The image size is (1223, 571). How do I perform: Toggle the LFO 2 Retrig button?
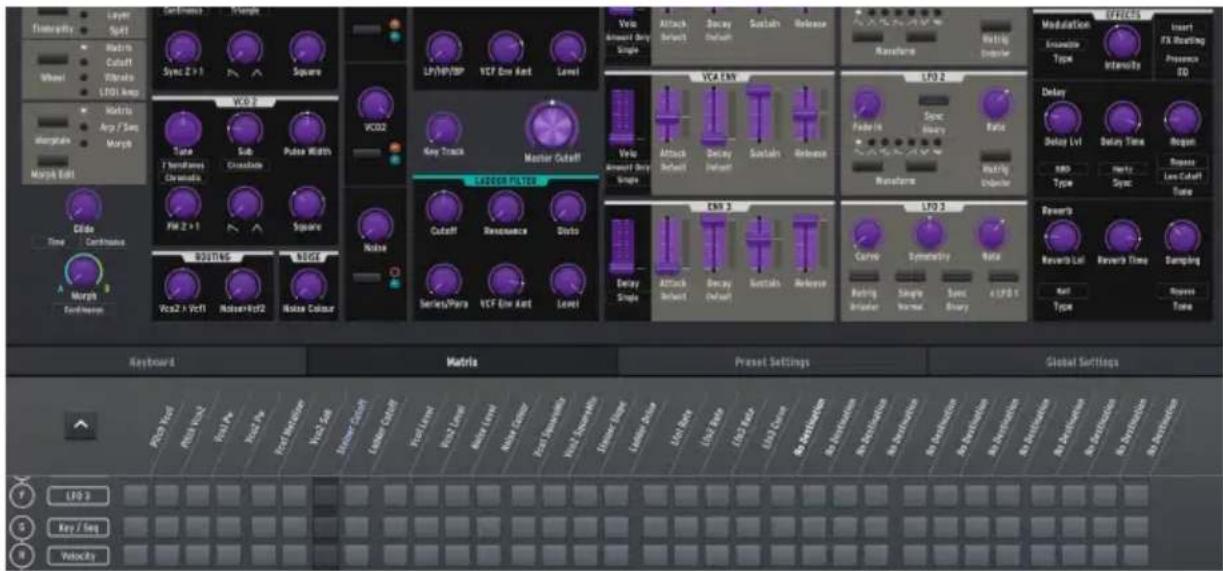[x=995, y=156]
